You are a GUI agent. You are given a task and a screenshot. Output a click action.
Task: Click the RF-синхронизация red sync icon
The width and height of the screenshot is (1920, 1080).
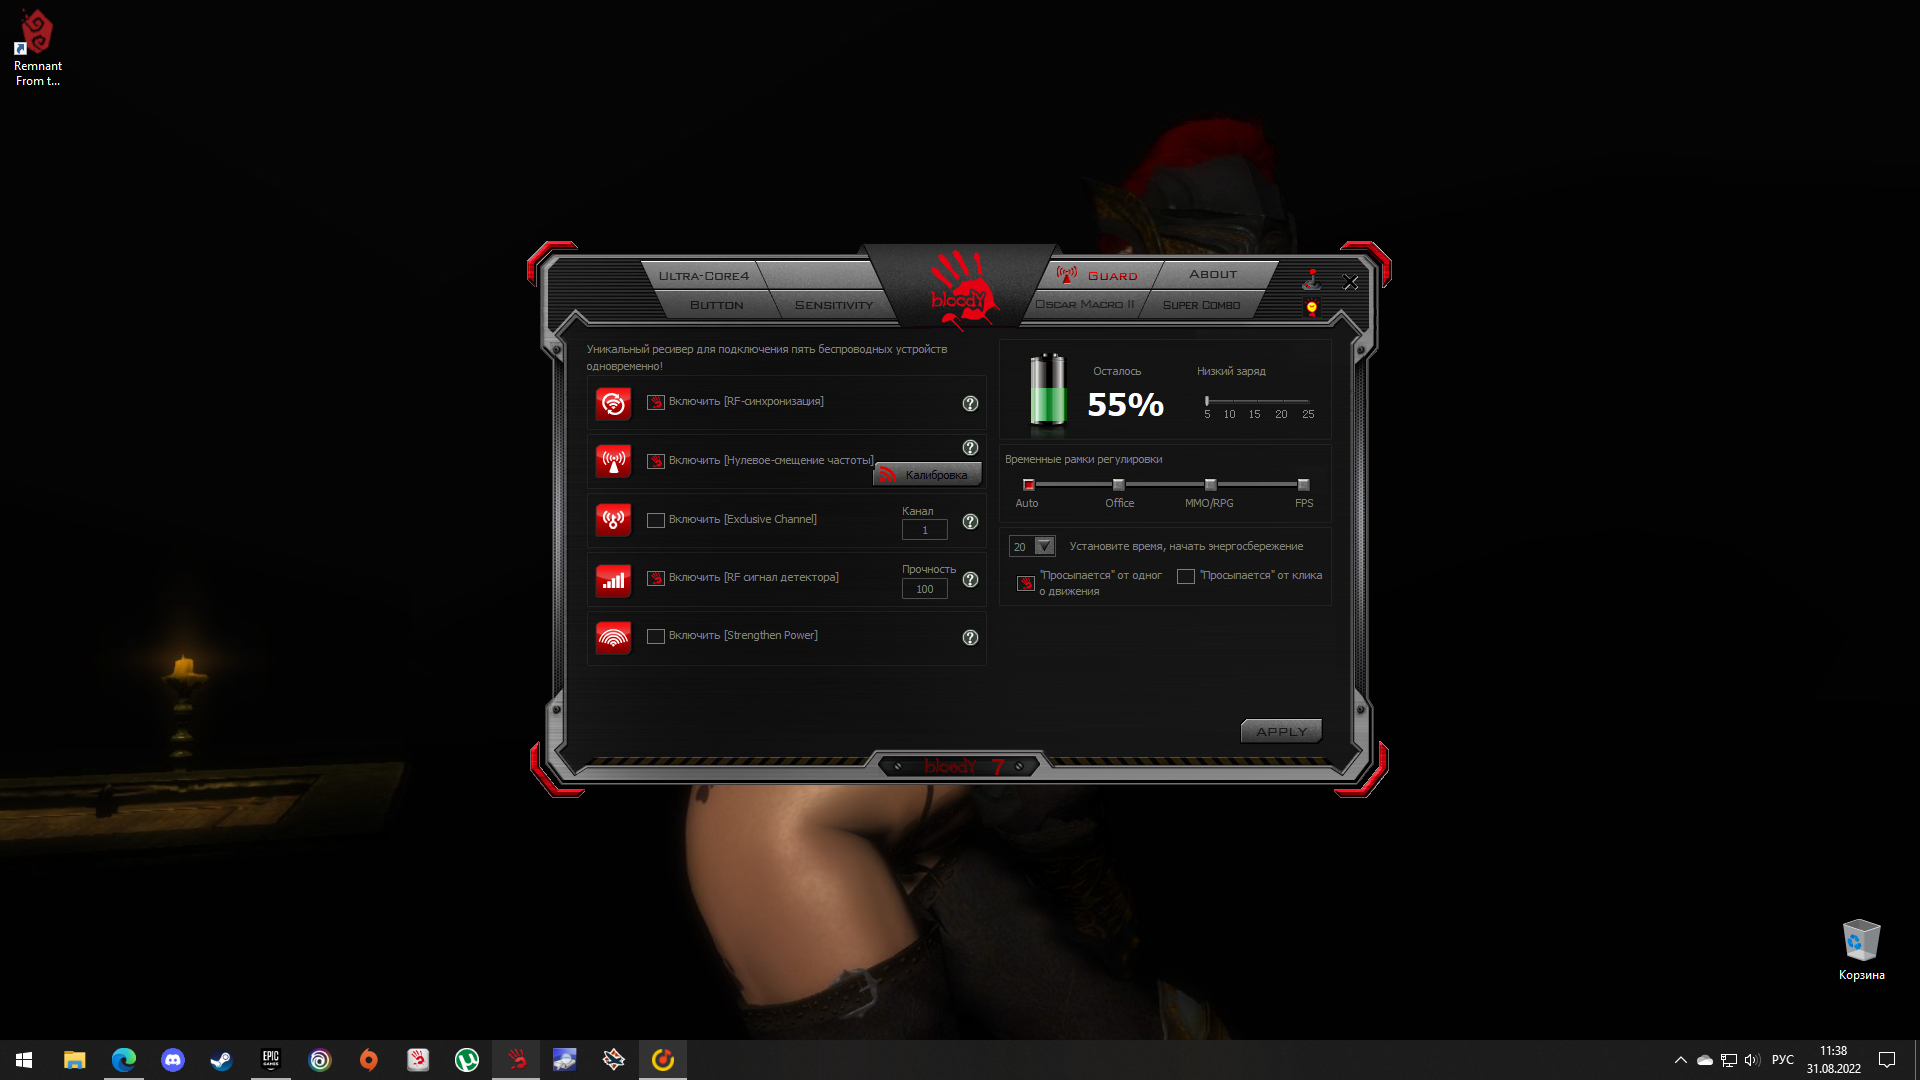(613, 404)
